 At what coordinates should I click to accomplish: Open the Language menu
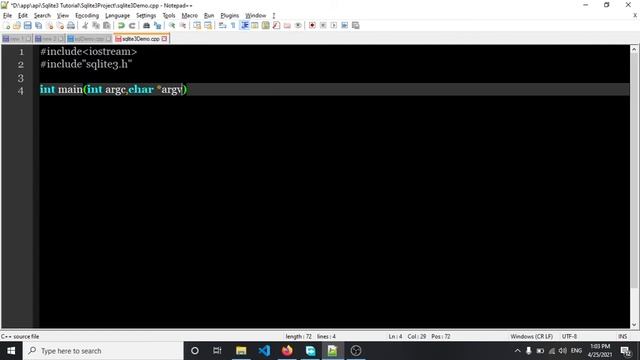pyautogui.click(x=117, y=16)
